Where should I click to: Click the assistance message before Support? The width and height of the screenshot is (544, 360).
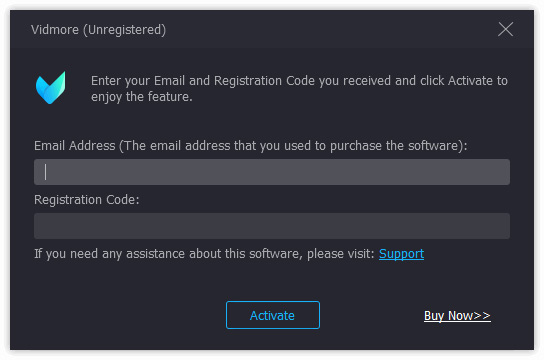204,254
